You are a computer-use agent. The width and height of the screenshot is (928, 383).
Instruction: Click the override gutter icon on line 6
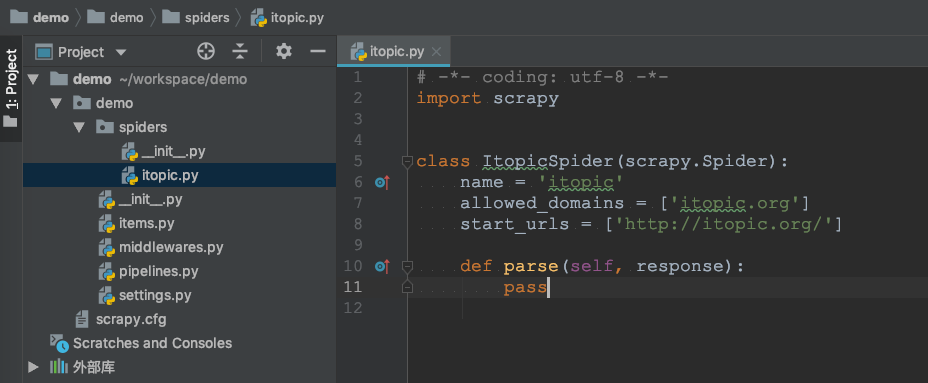click(x=383, y=183)
